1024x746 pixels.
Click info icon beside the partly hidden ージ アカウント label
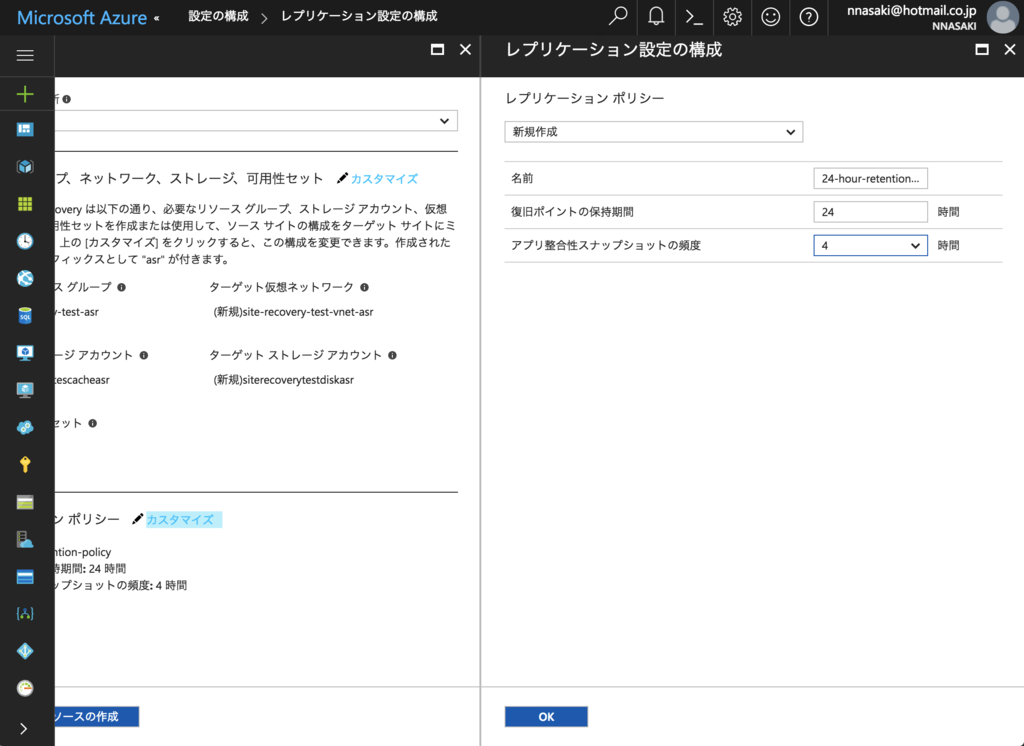(144, 355)
